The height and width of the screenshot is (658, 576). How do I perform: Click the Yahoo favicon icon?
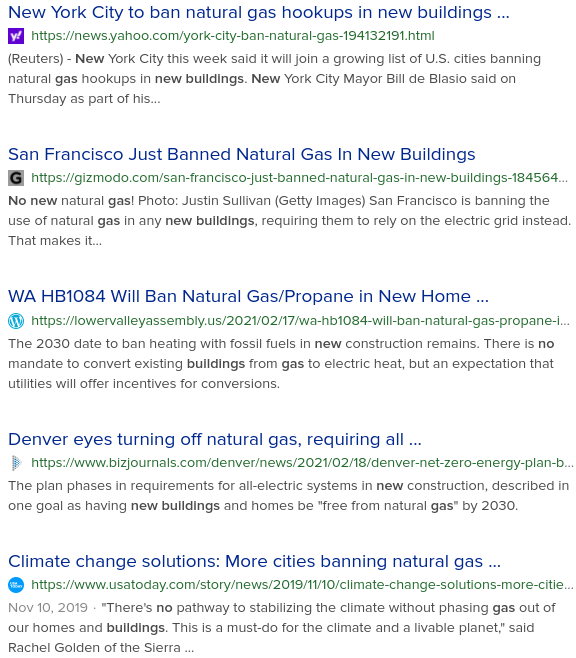[x=16, y=36]
